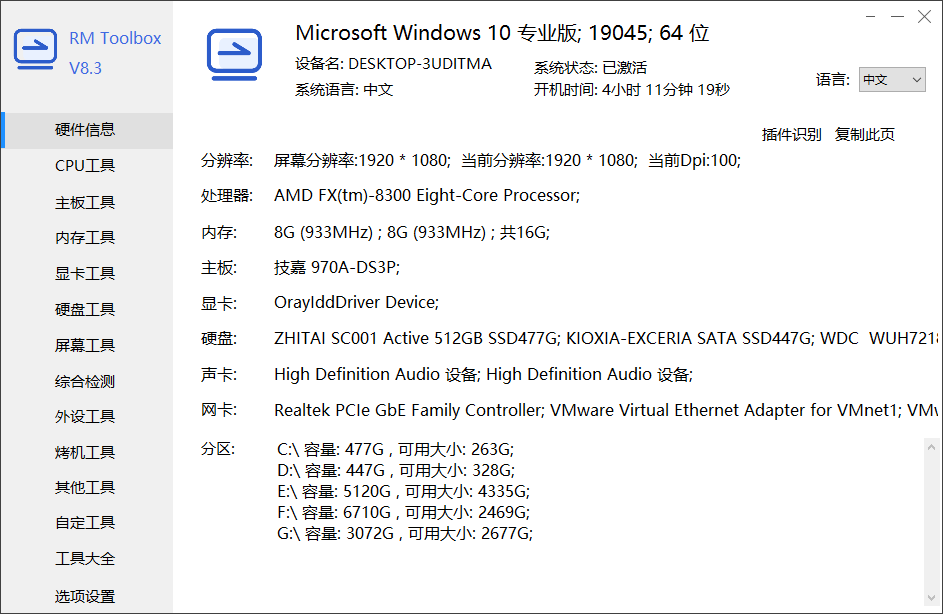Open 显卡工具 from the sidebar
The image size is (943, 614).
pos(85,273)
